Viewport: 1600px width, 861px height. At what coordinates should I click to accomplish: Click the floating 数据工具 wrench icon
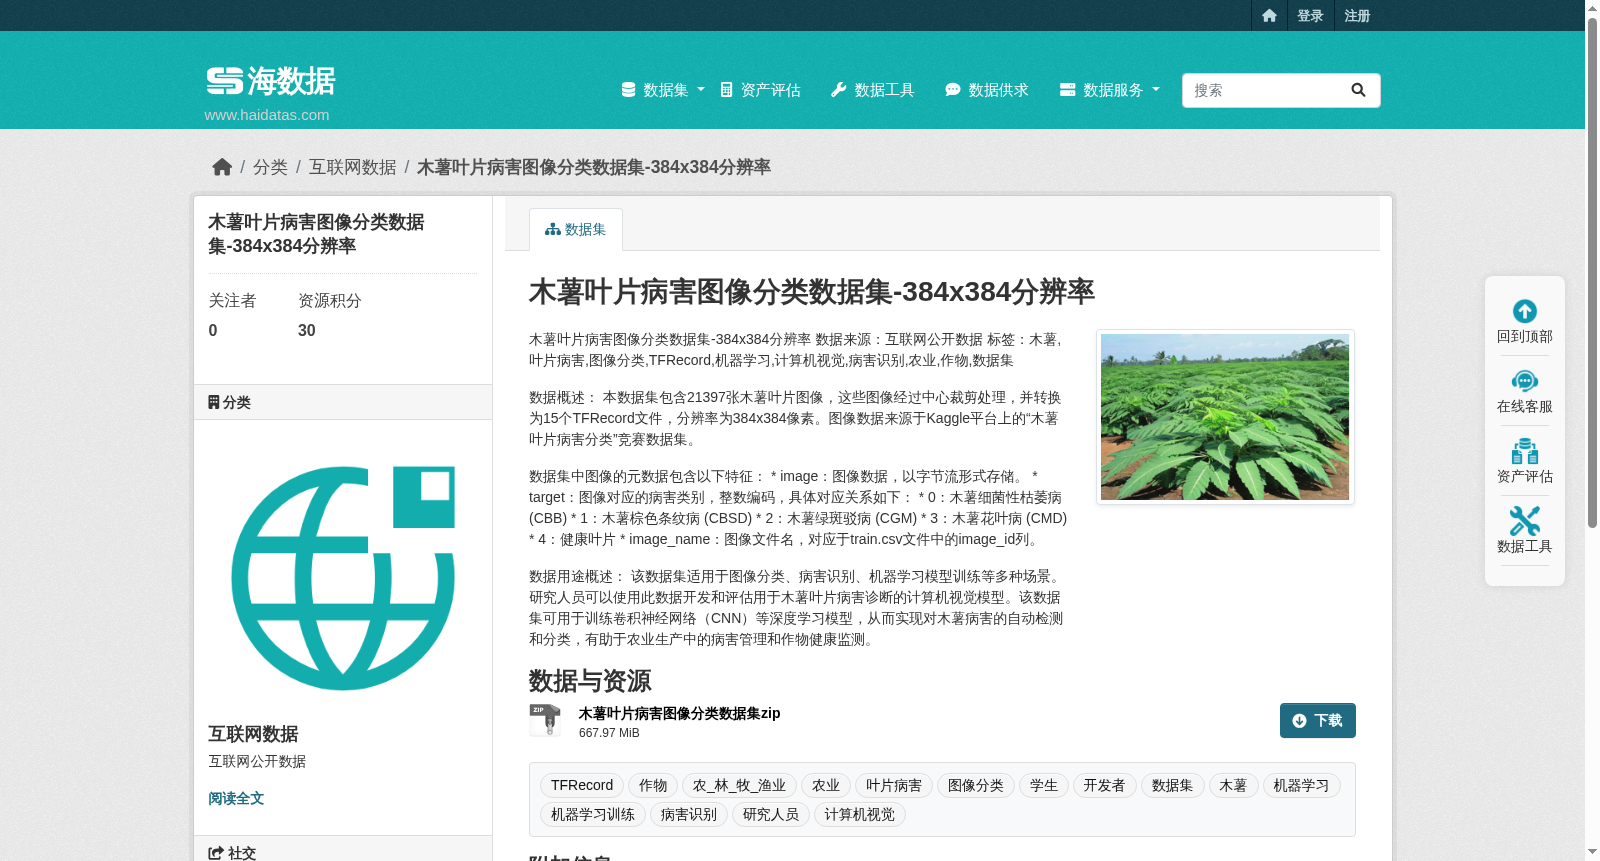1525,521
